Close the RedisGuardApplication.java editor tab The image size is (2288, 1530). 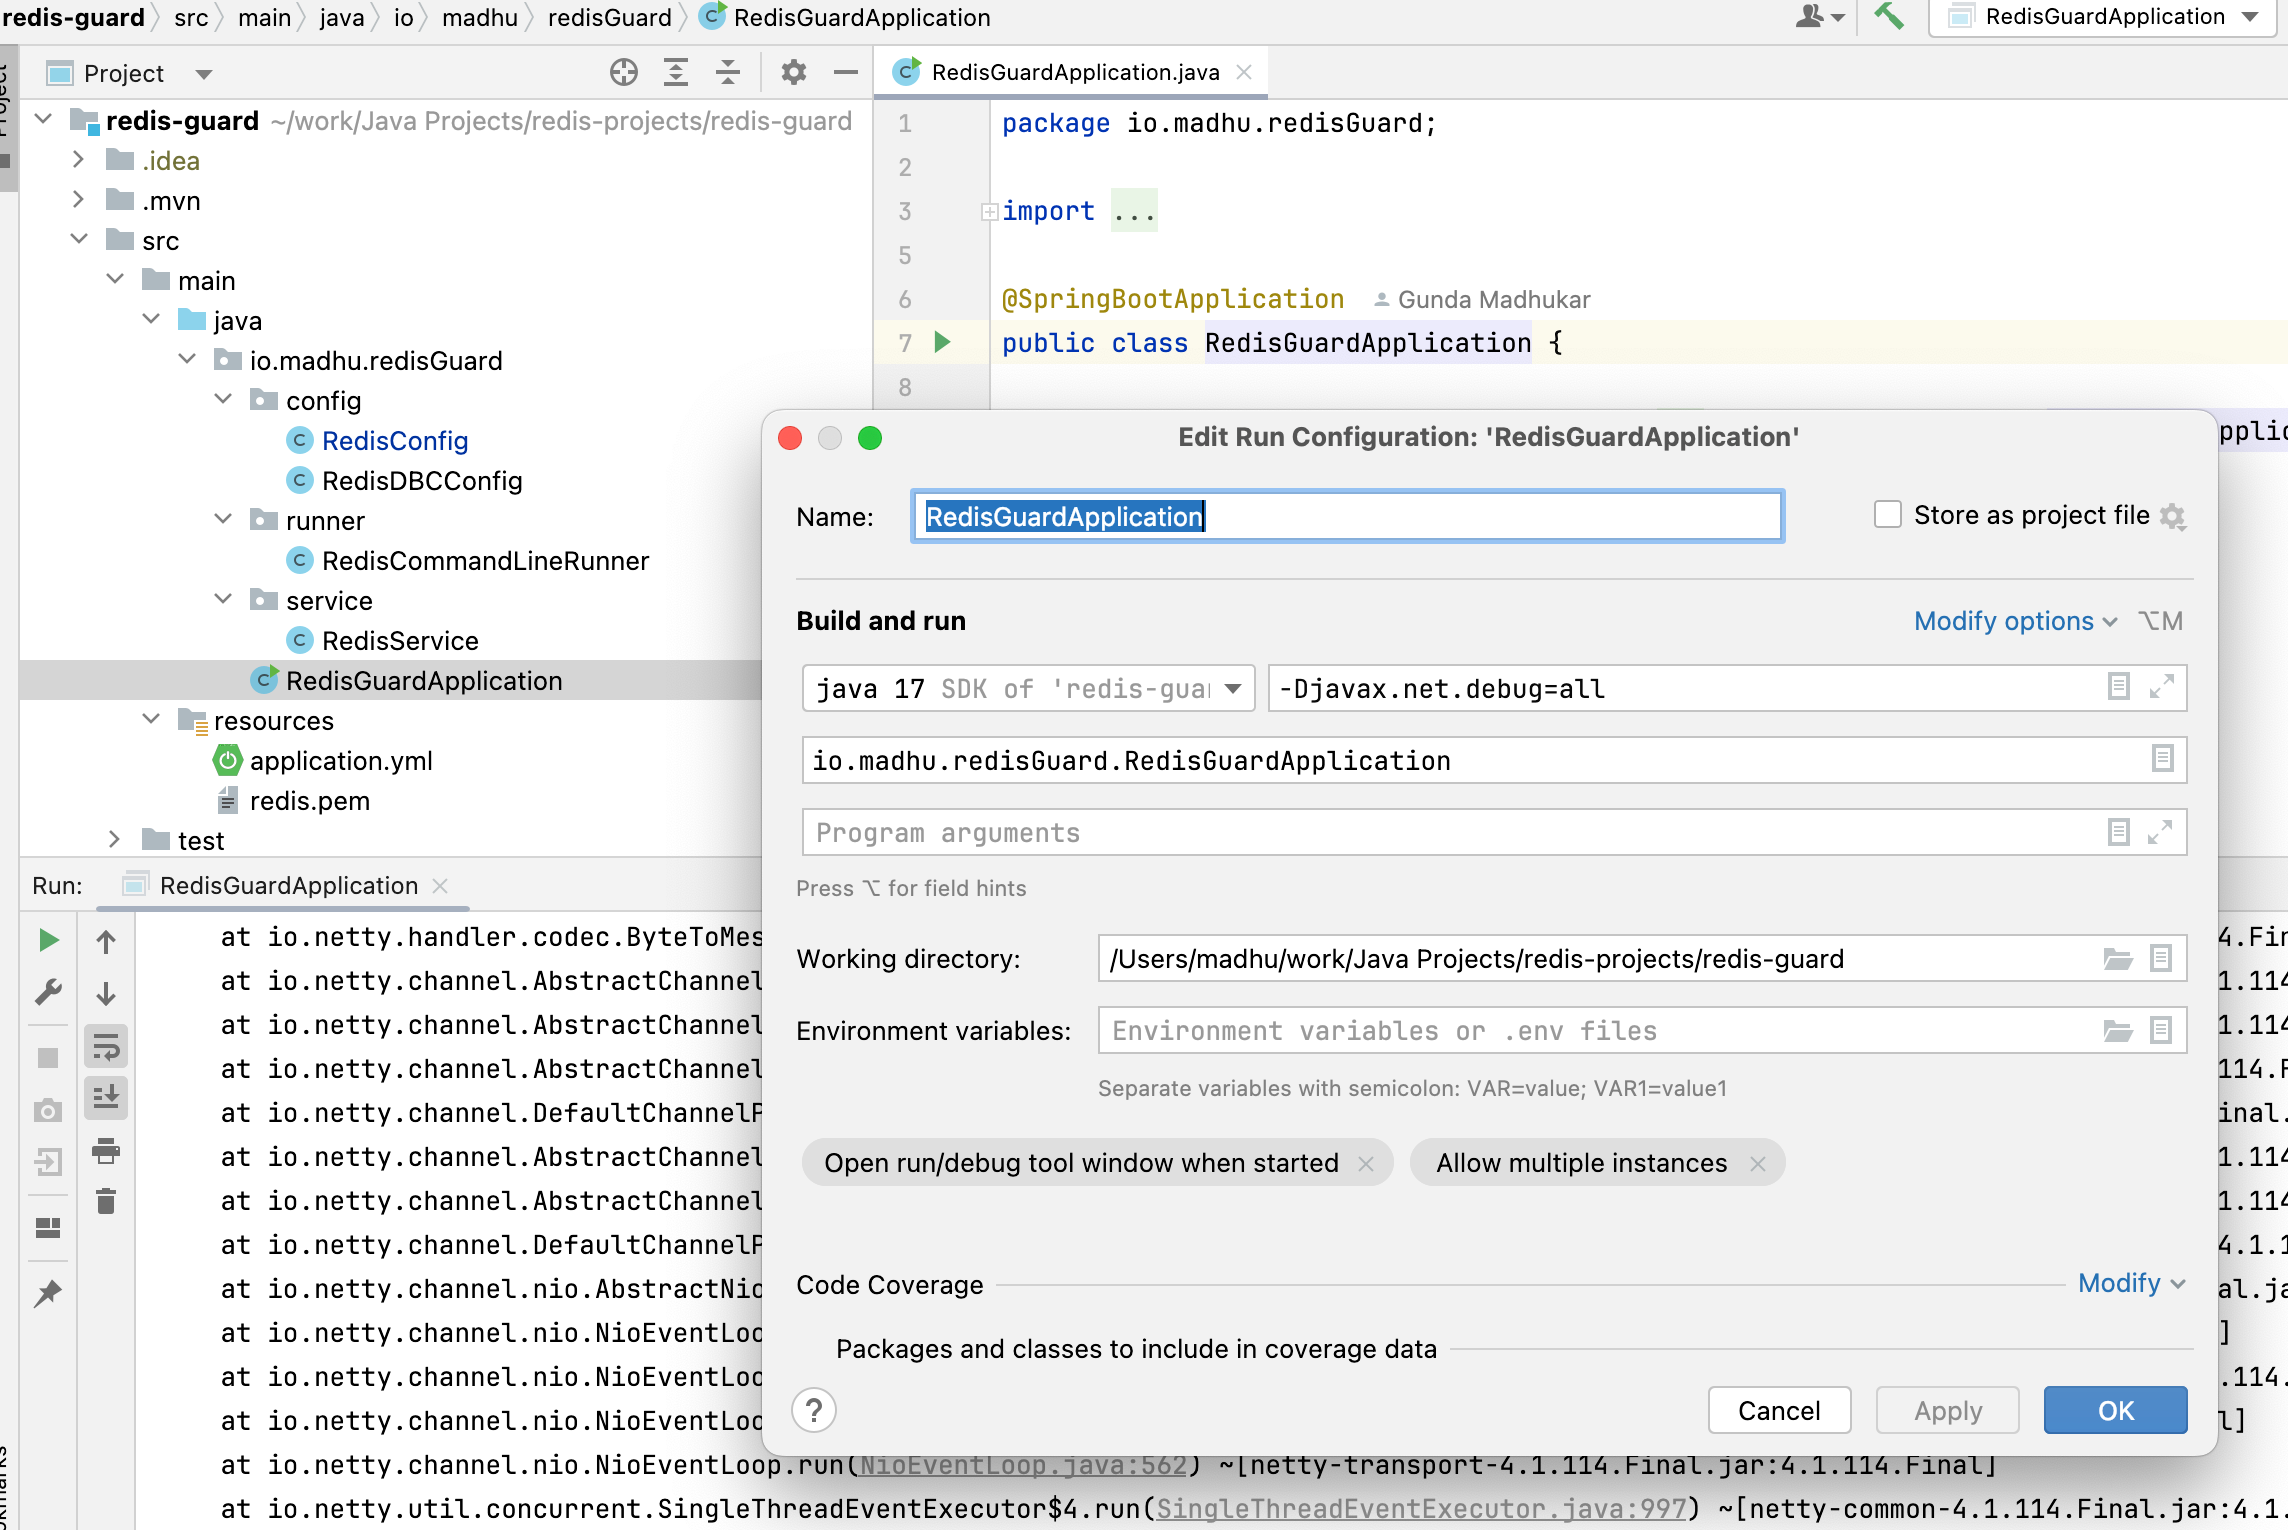point(1244,72)
